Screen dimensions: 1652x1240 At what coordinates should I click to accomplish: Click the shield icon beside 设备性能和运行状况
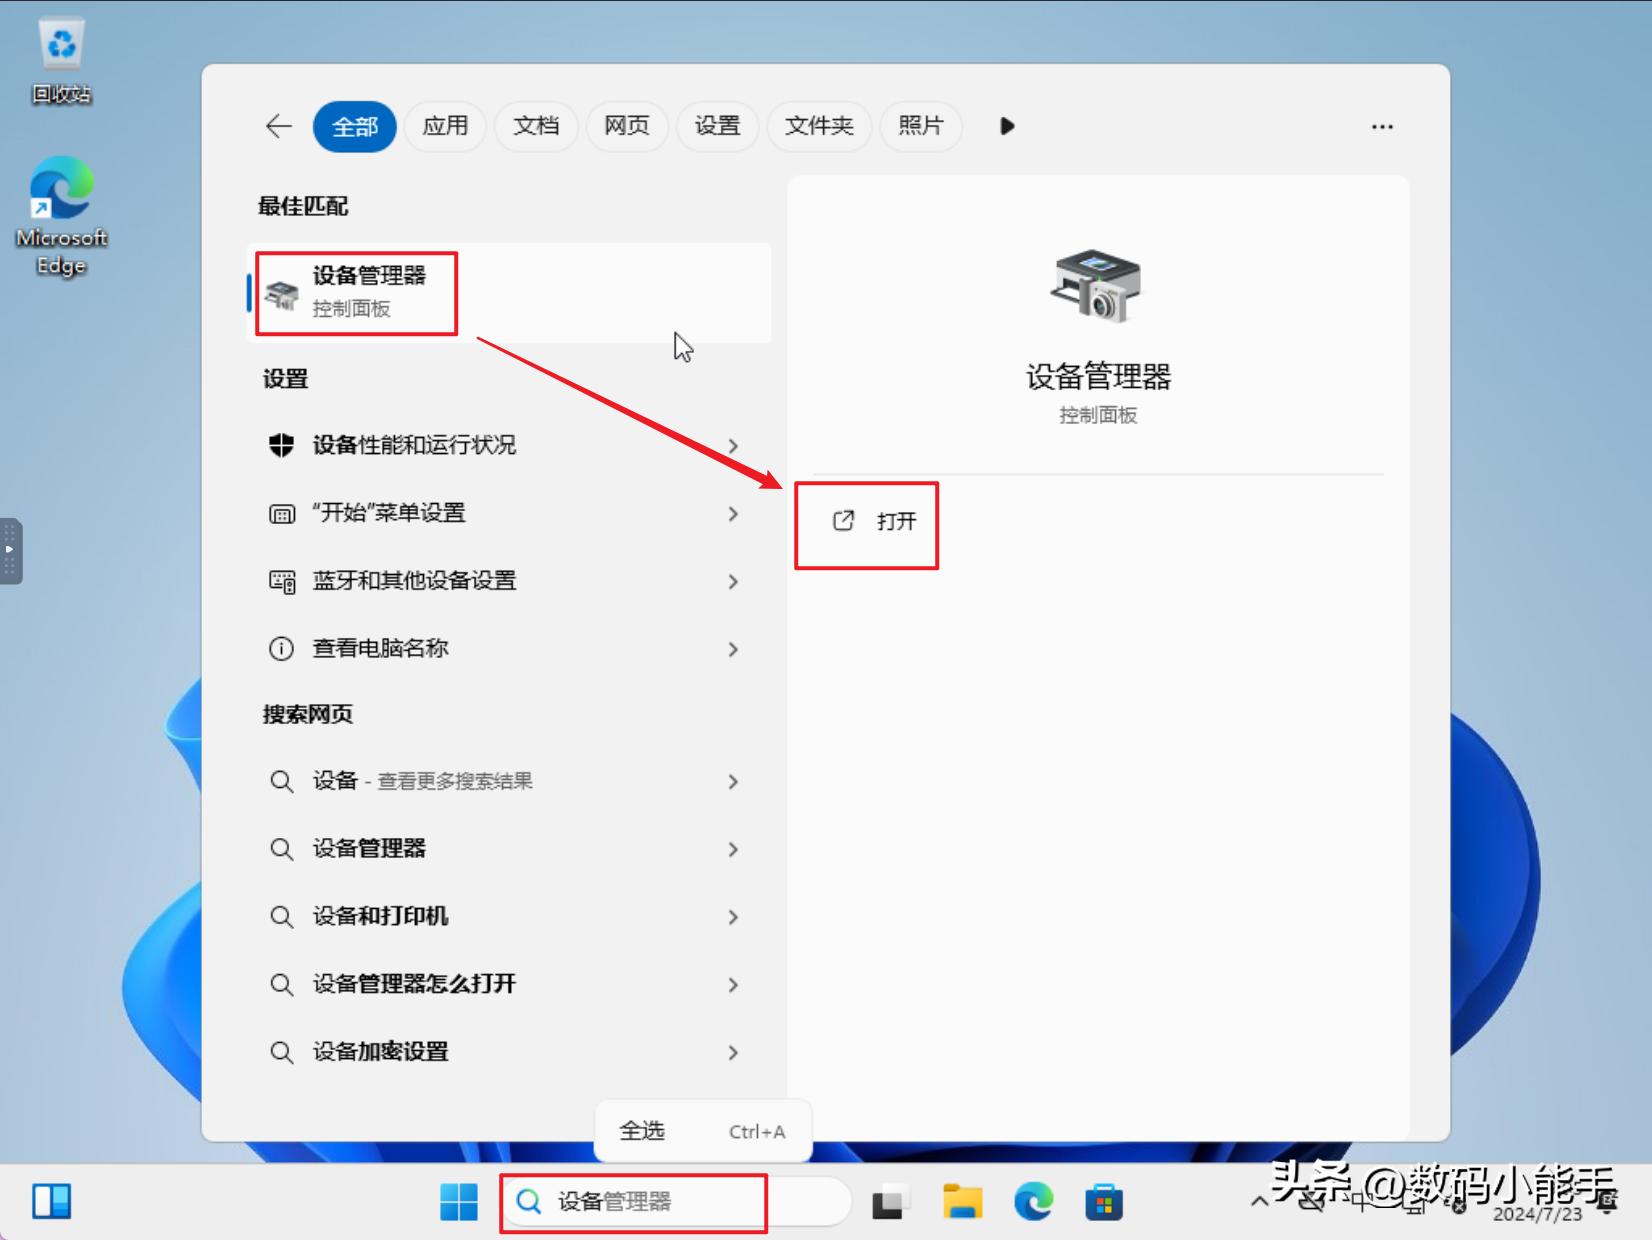[x=282, y=445]
